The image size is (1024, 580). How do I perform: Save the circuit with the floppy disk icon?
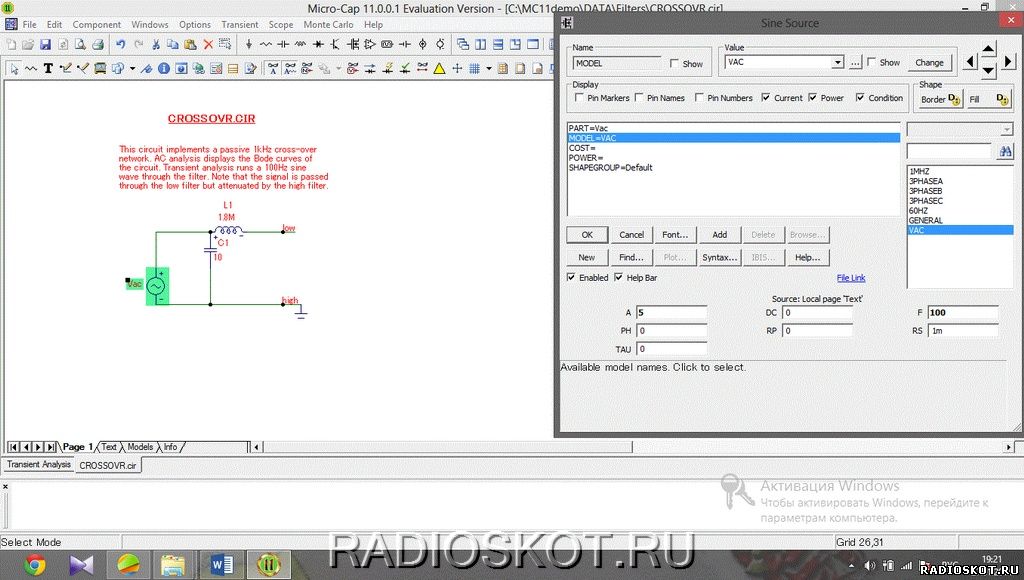pos(45,44)
